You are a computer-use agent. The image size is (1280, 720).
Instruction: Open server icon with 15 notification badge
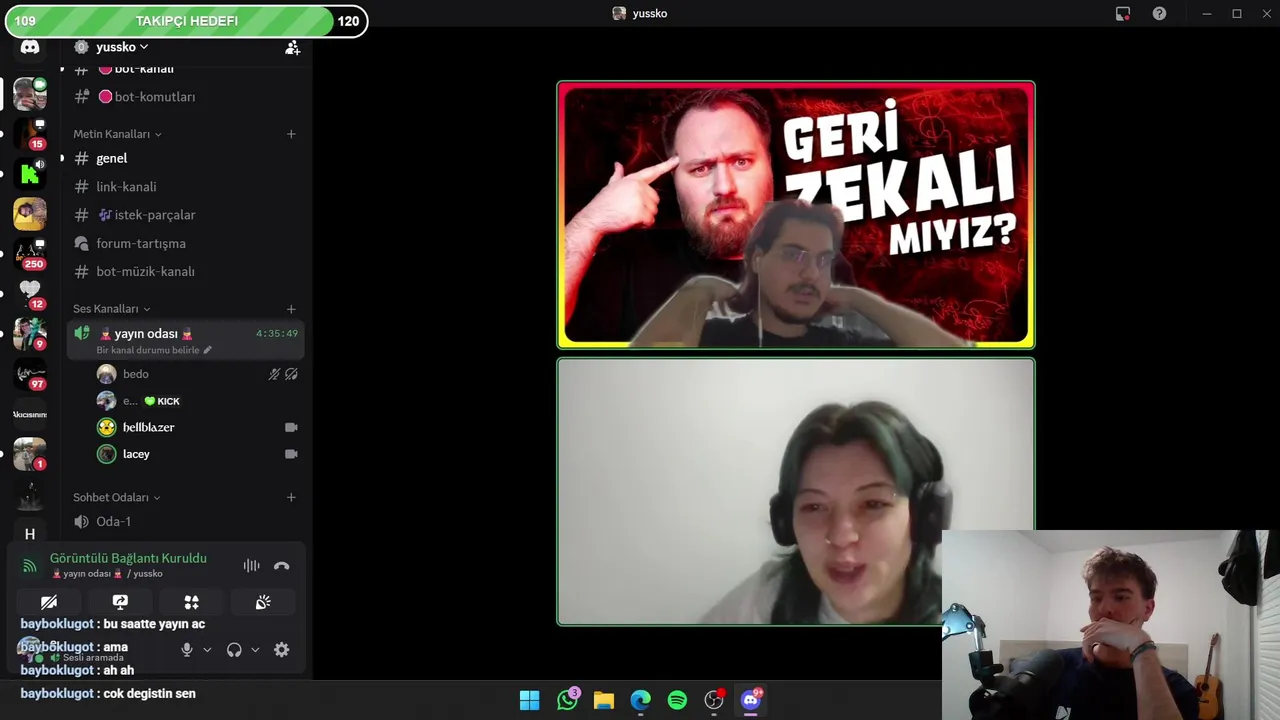point(30,134)
